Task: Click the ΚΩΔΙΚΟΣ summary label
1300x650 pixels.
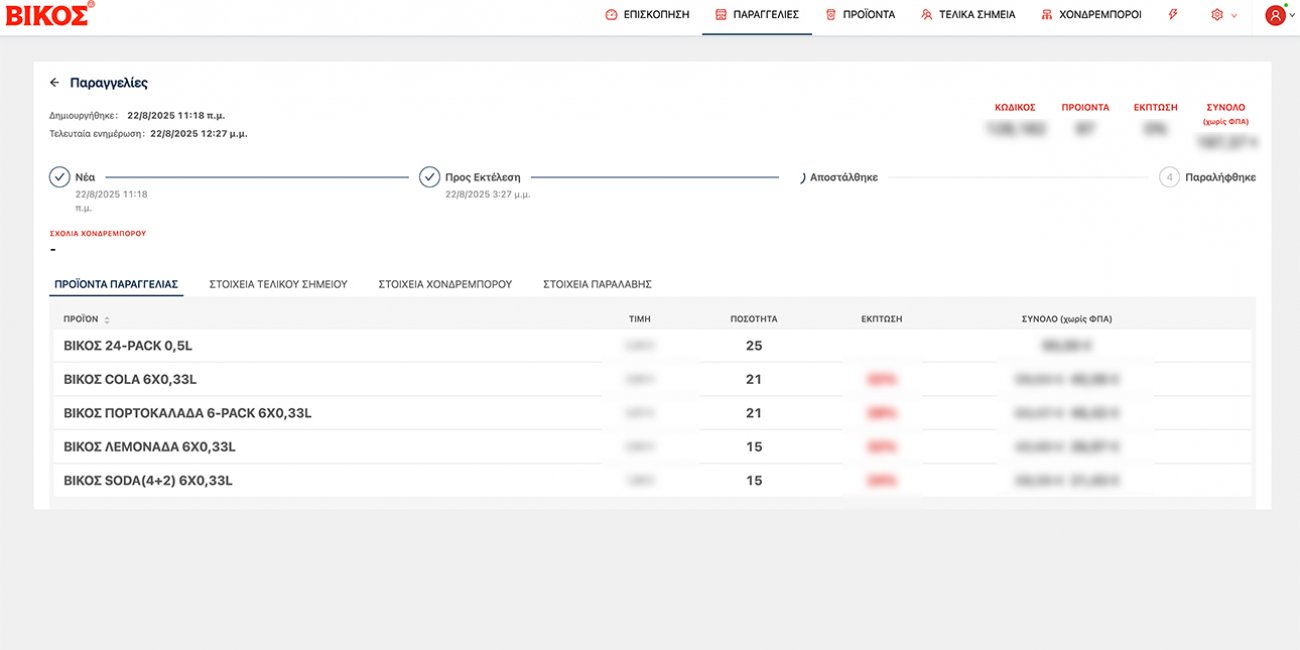Action: [x=1015, y=107]
